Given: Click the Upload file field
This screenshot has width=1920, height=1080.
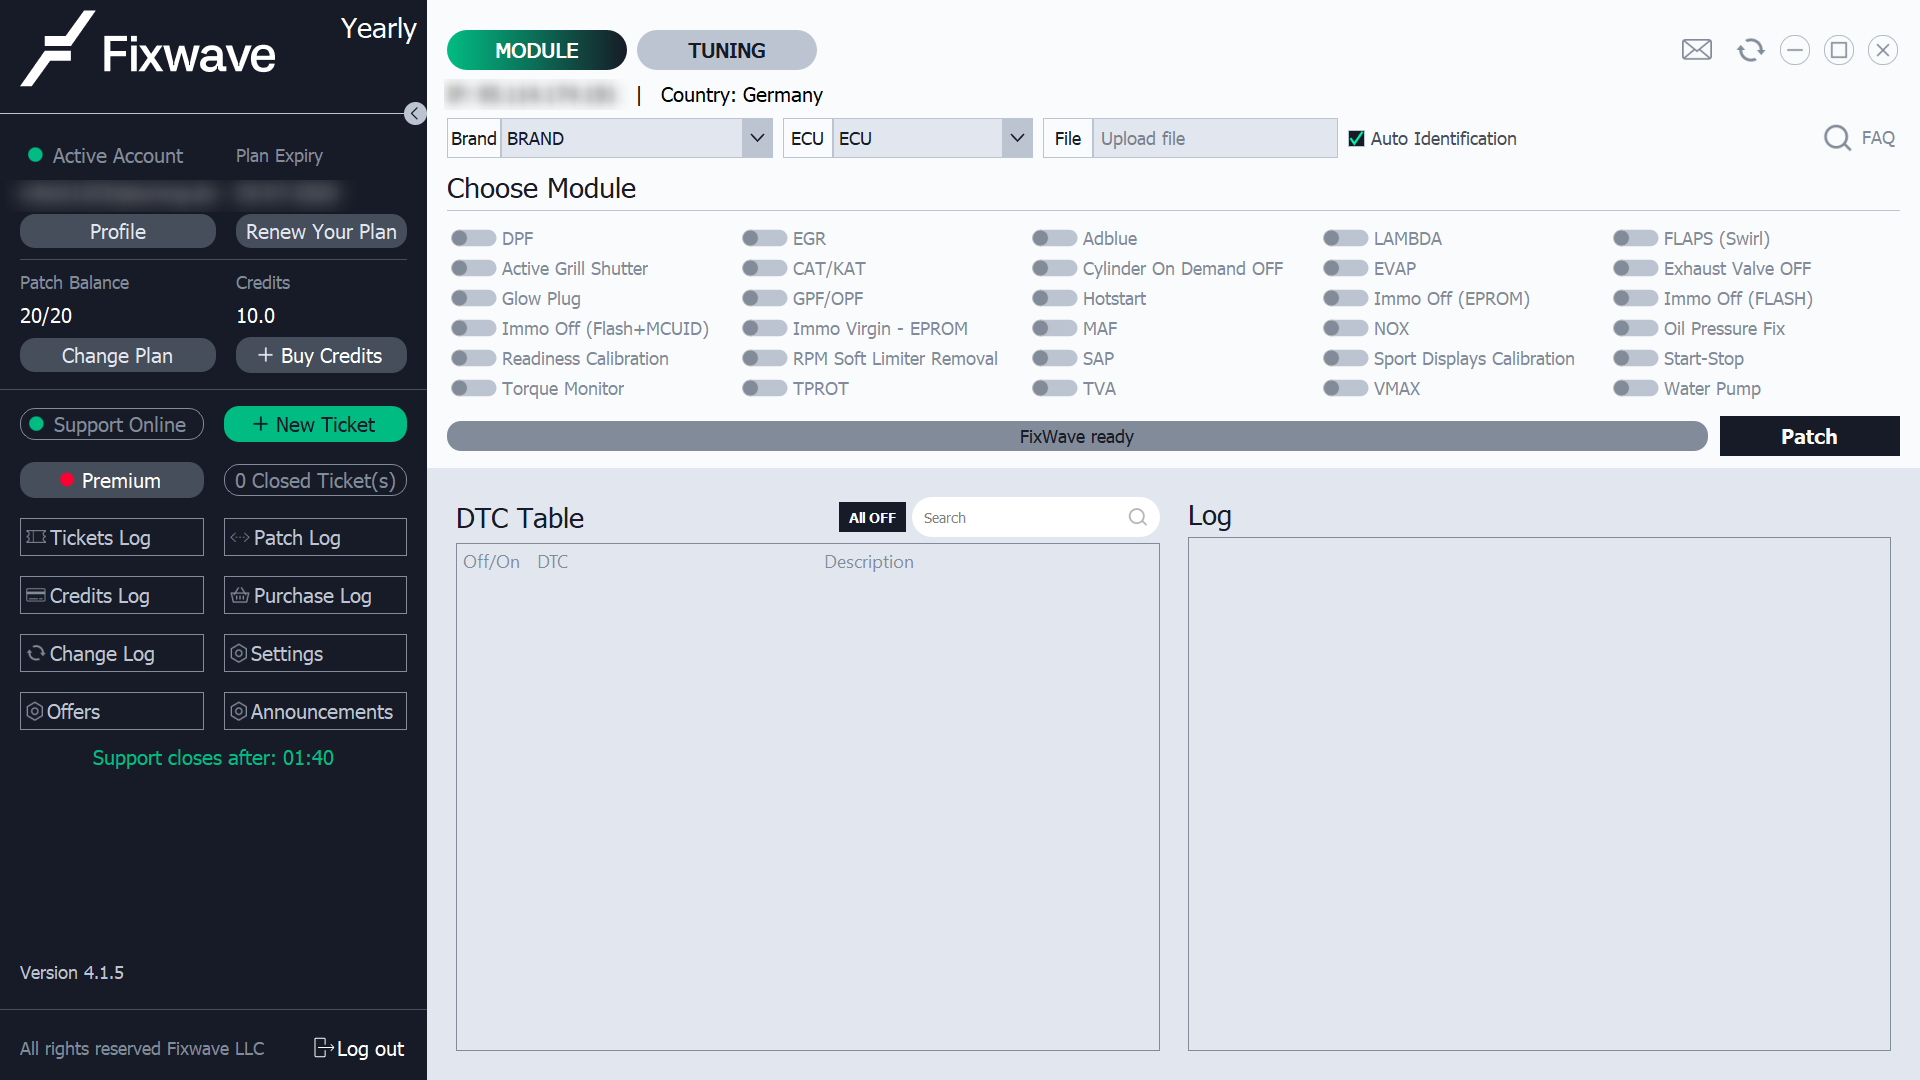Looking at the screenshot, I should click(x=1213, y=139).
